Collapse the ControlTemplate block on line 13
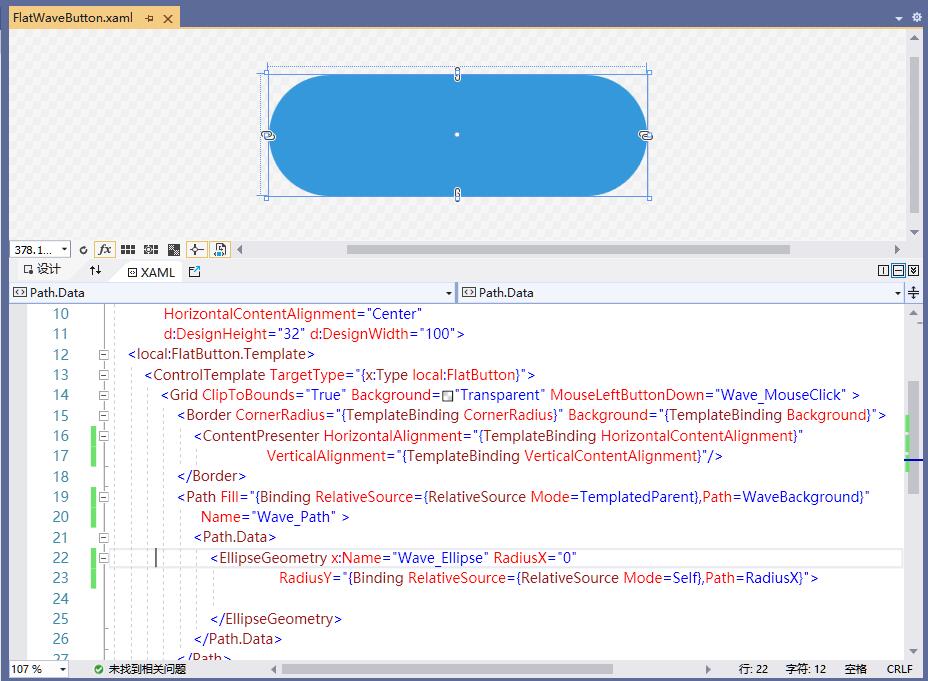 click(104, 375)
